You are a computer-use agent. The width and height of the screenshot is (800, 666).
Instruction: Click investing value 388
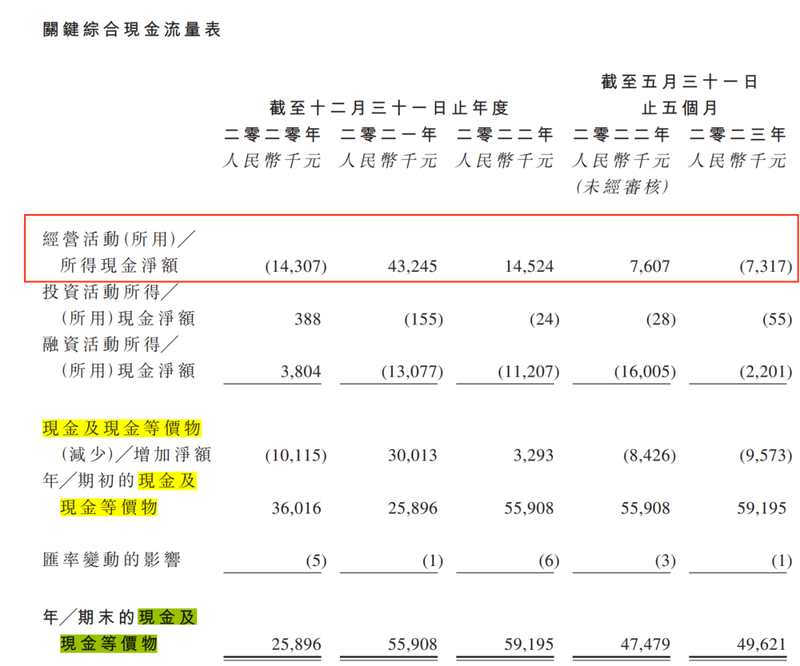[x=308, y=319]
